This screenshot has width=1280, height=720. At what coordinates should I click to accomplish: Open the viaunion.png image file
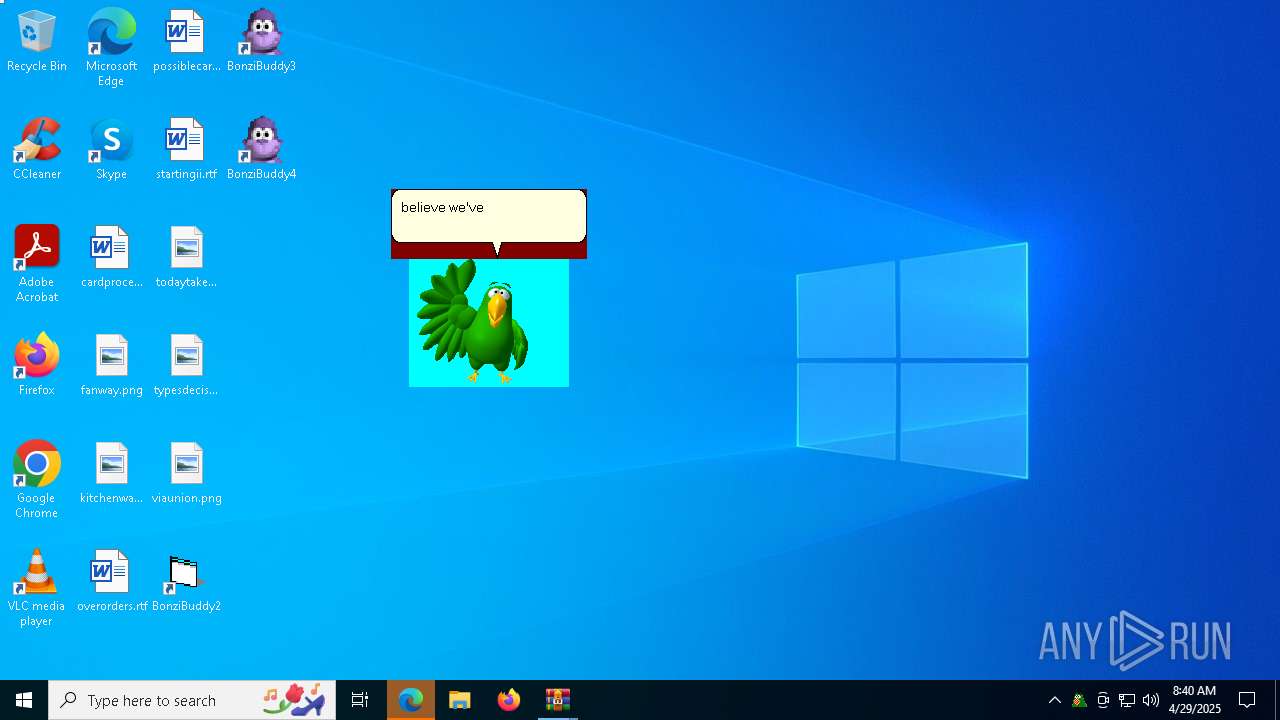point(186,474)
